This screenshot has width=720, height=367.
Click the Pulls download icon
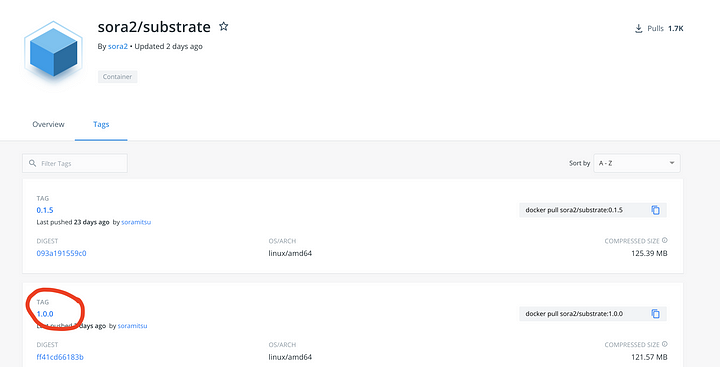tap(638, 28)
